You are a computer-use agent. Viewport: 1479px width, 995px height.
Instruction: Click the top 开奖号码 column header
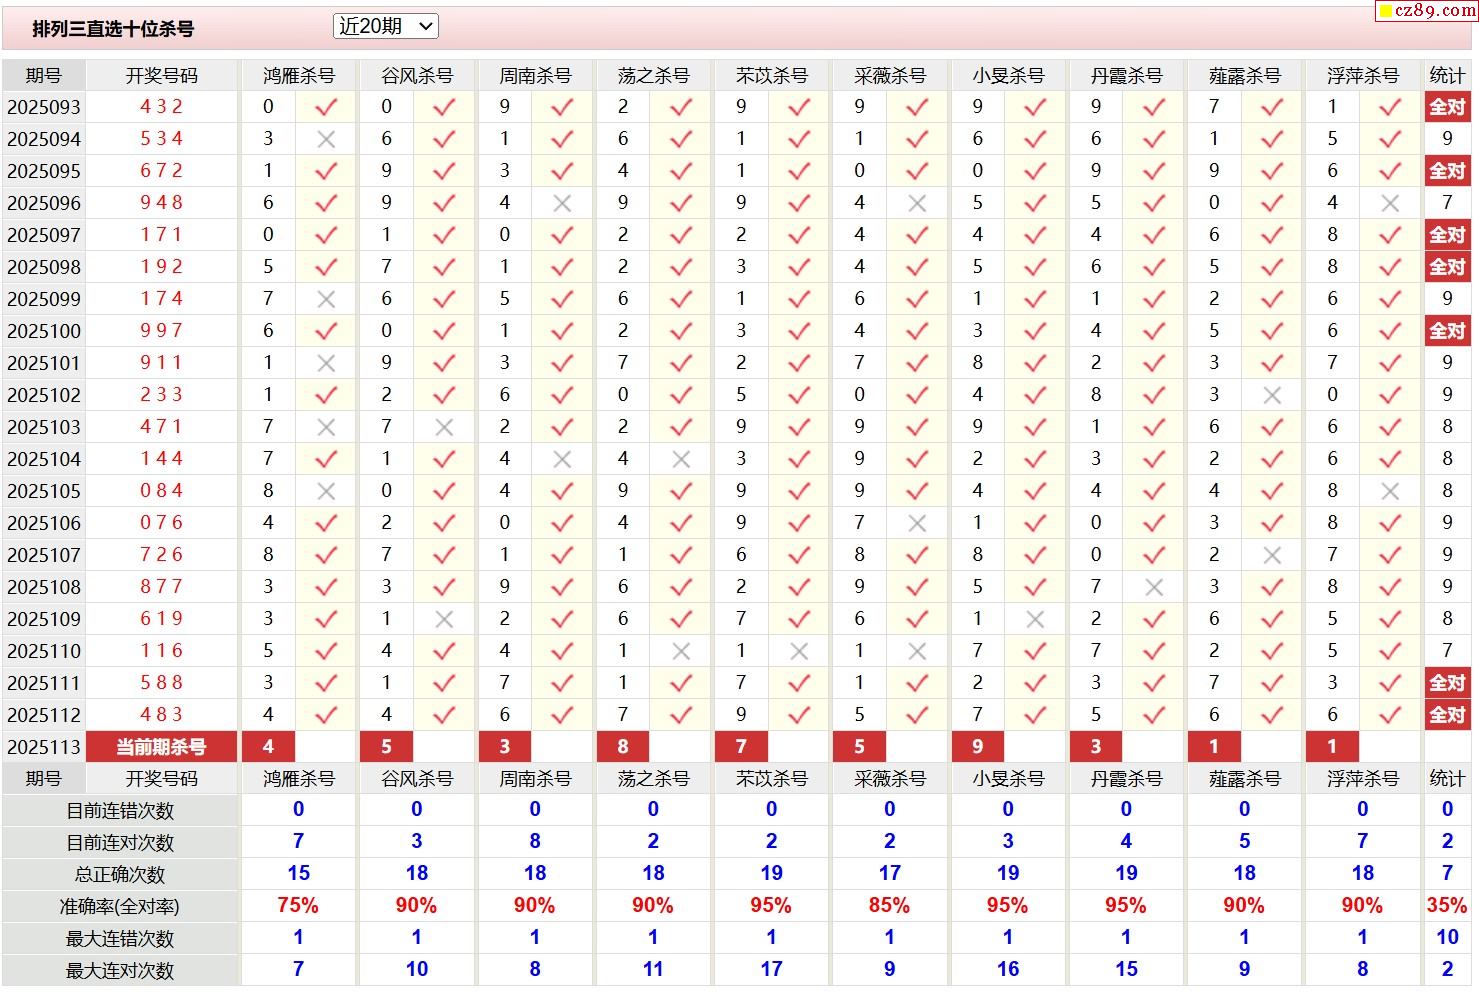(x=162, y=75)
